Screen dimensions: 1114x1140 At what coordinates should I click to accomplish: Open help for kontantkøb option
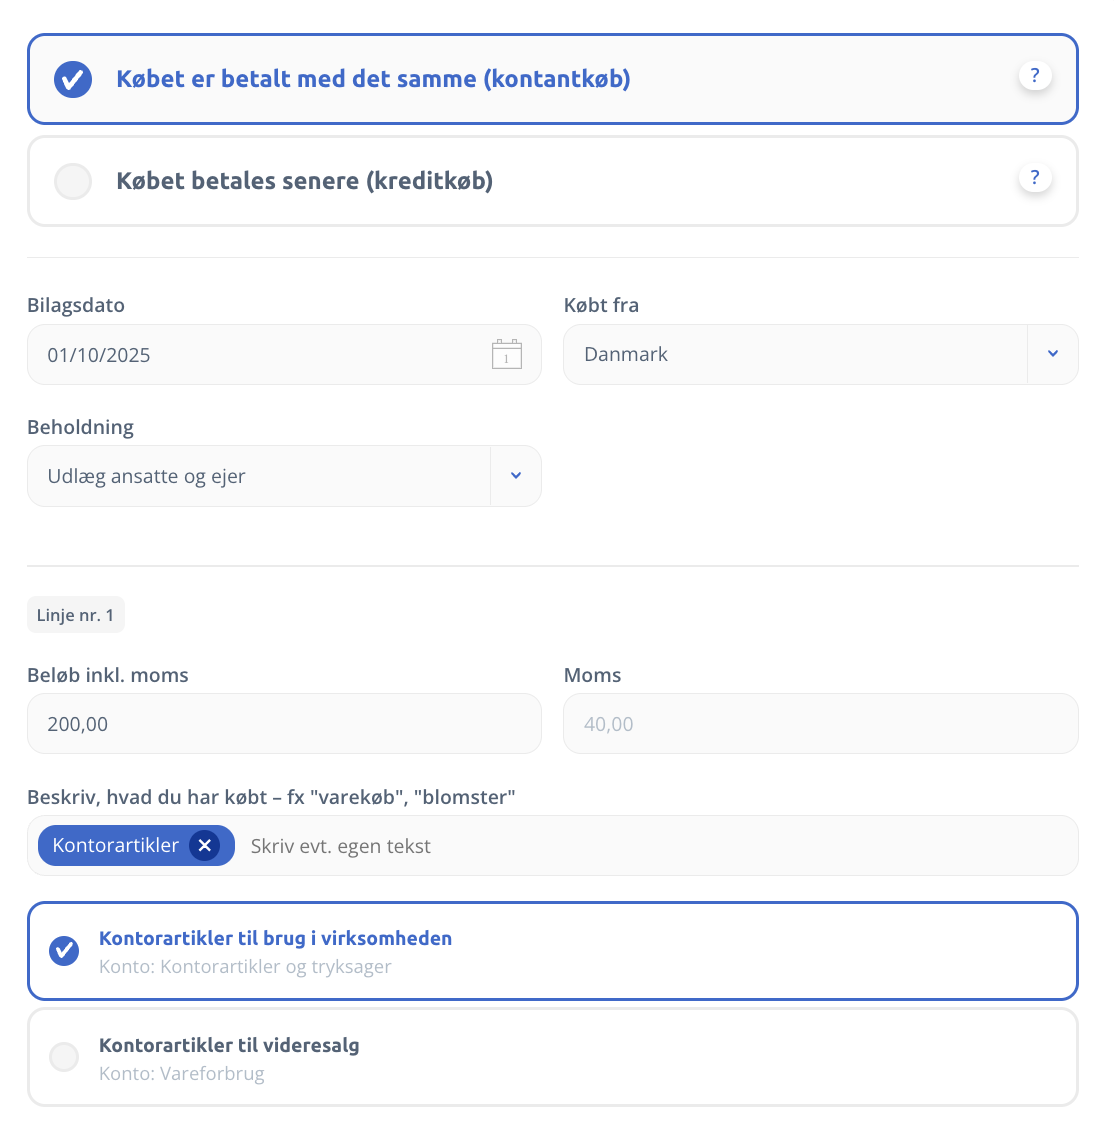(1035, 76)
